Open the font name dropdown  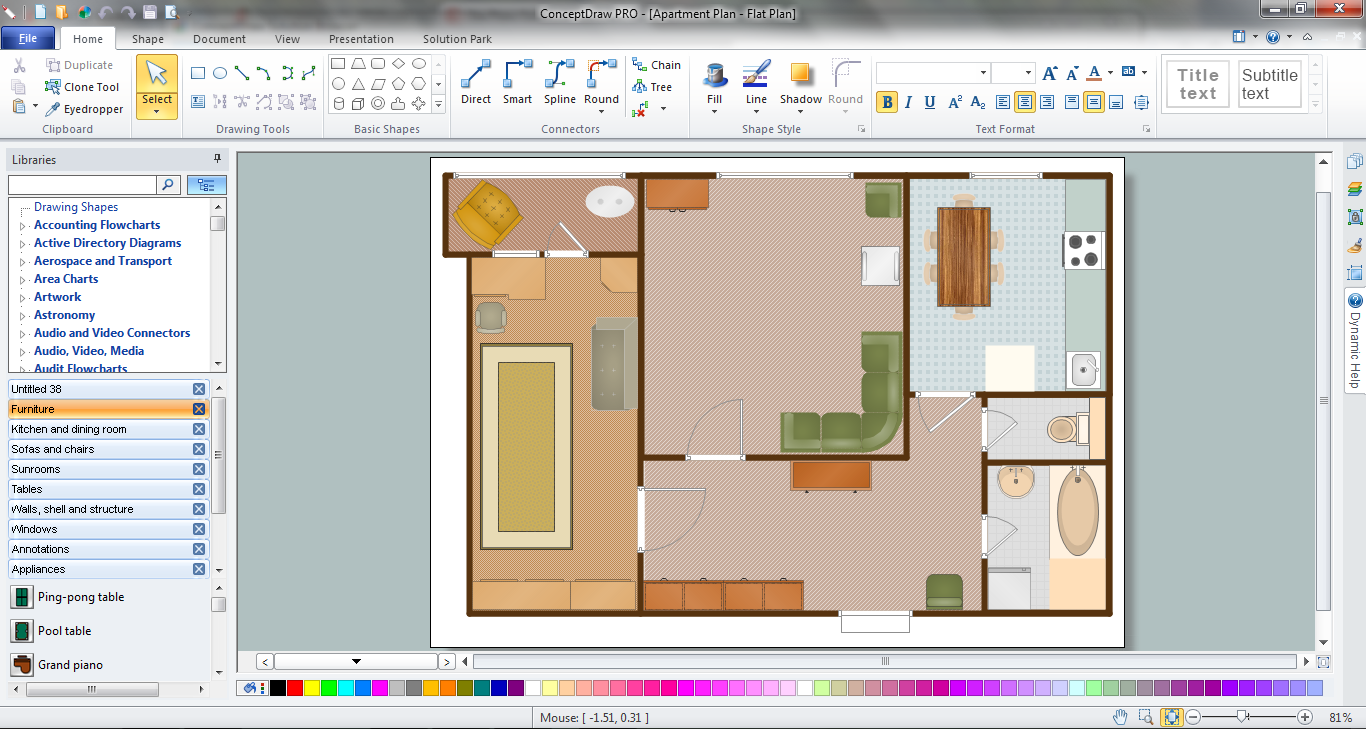(x=983, y=73)
